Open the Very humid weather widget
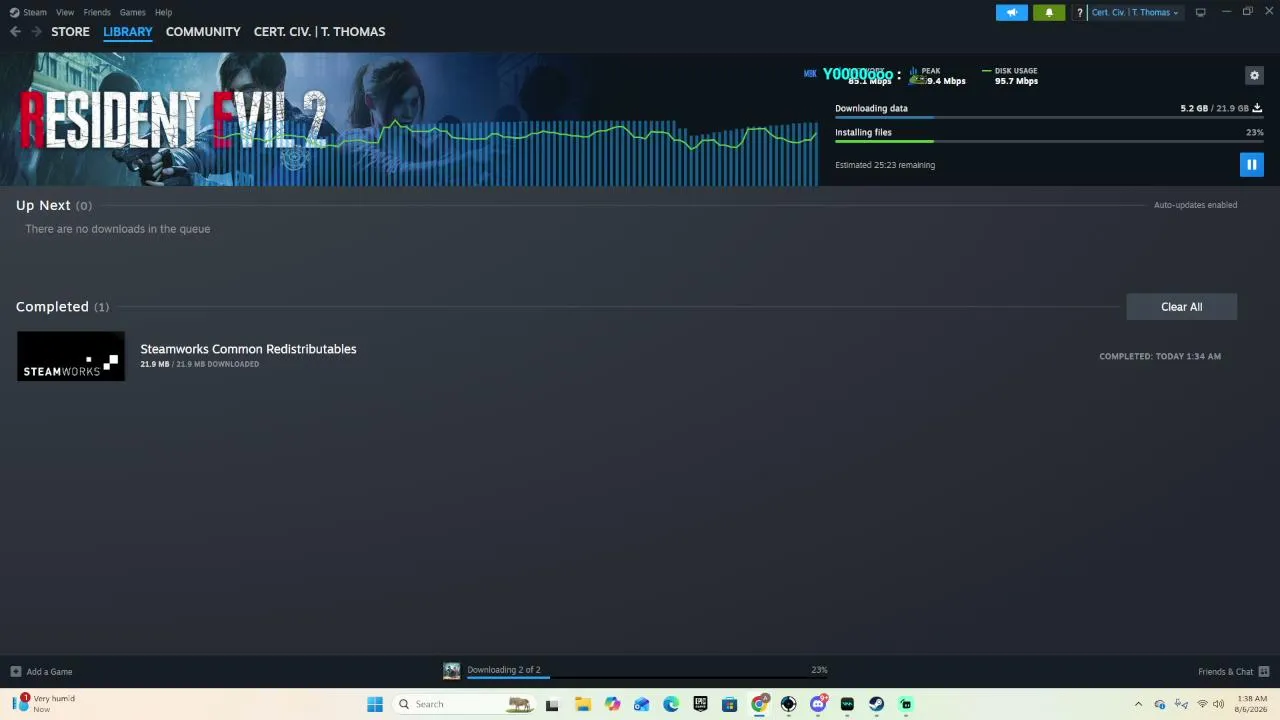The width and height of the screenshot is (1280, 720). (x=44, y=704)
